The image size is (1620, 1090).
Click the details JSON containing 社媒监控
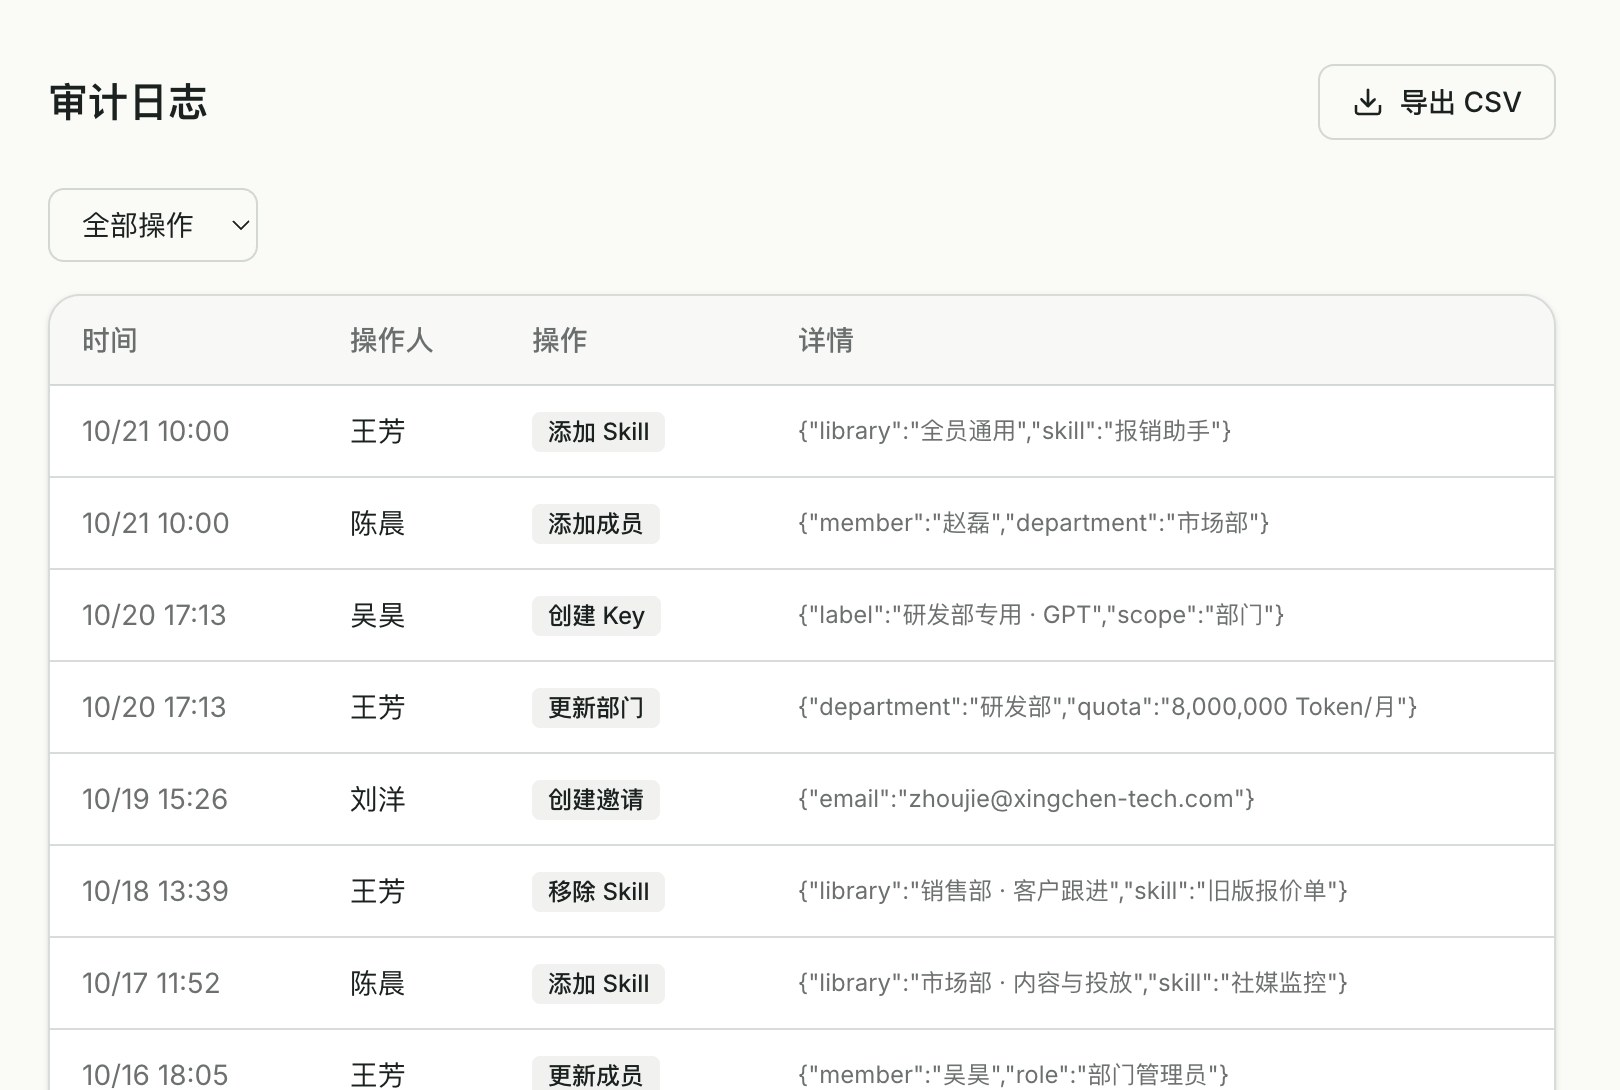click(x=1073, y=983)
